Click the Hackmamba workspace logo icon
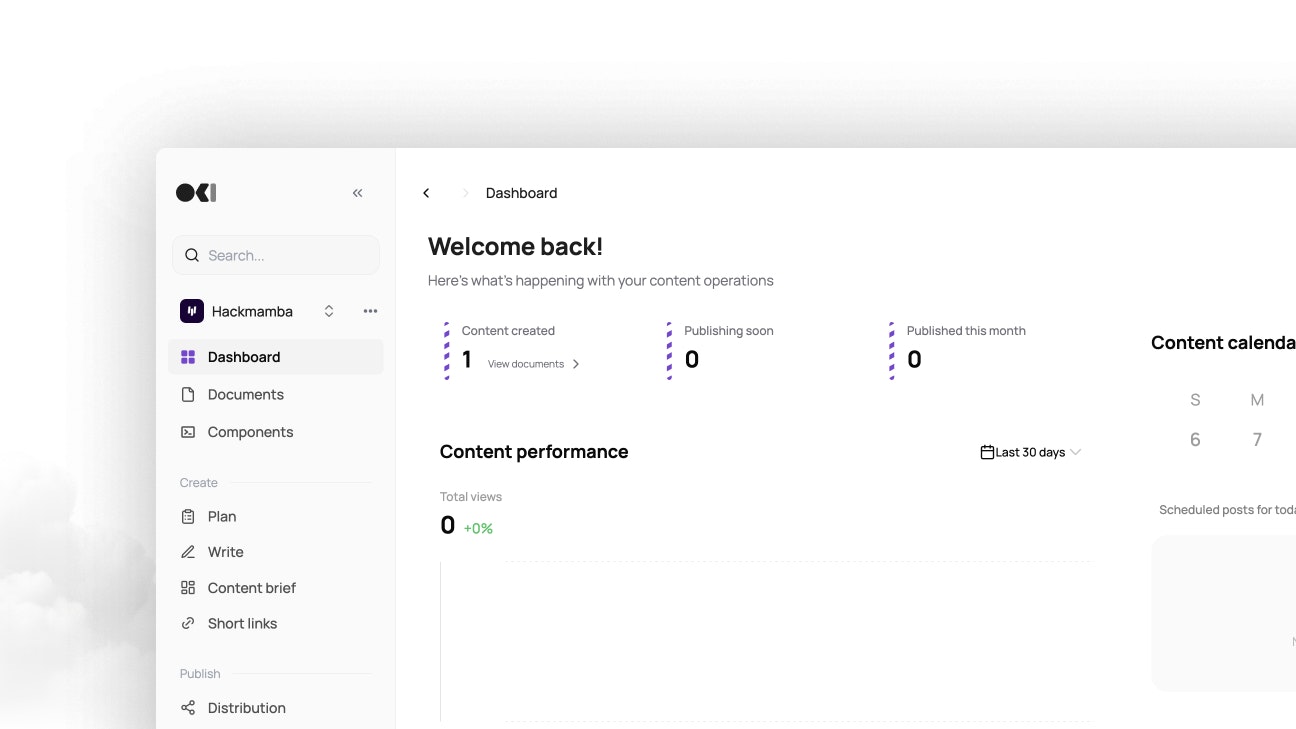The height and width of the screenshot is (729, 1296). 192,311
